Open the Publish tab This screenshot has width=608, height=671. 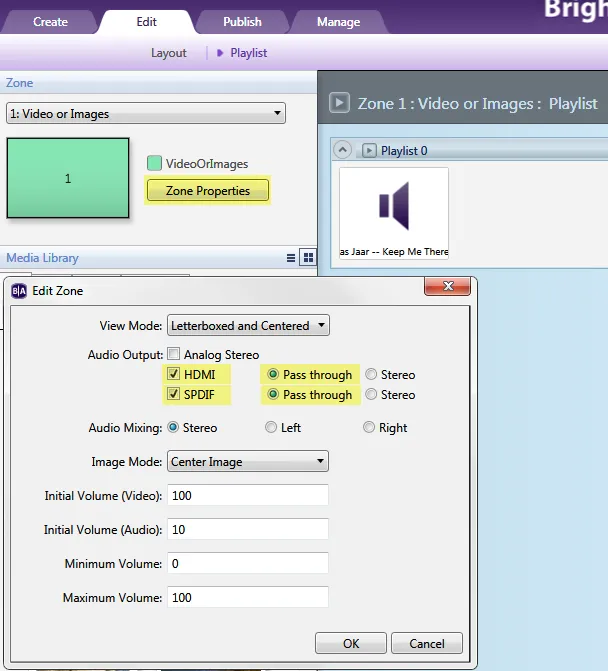click(242, 22)
